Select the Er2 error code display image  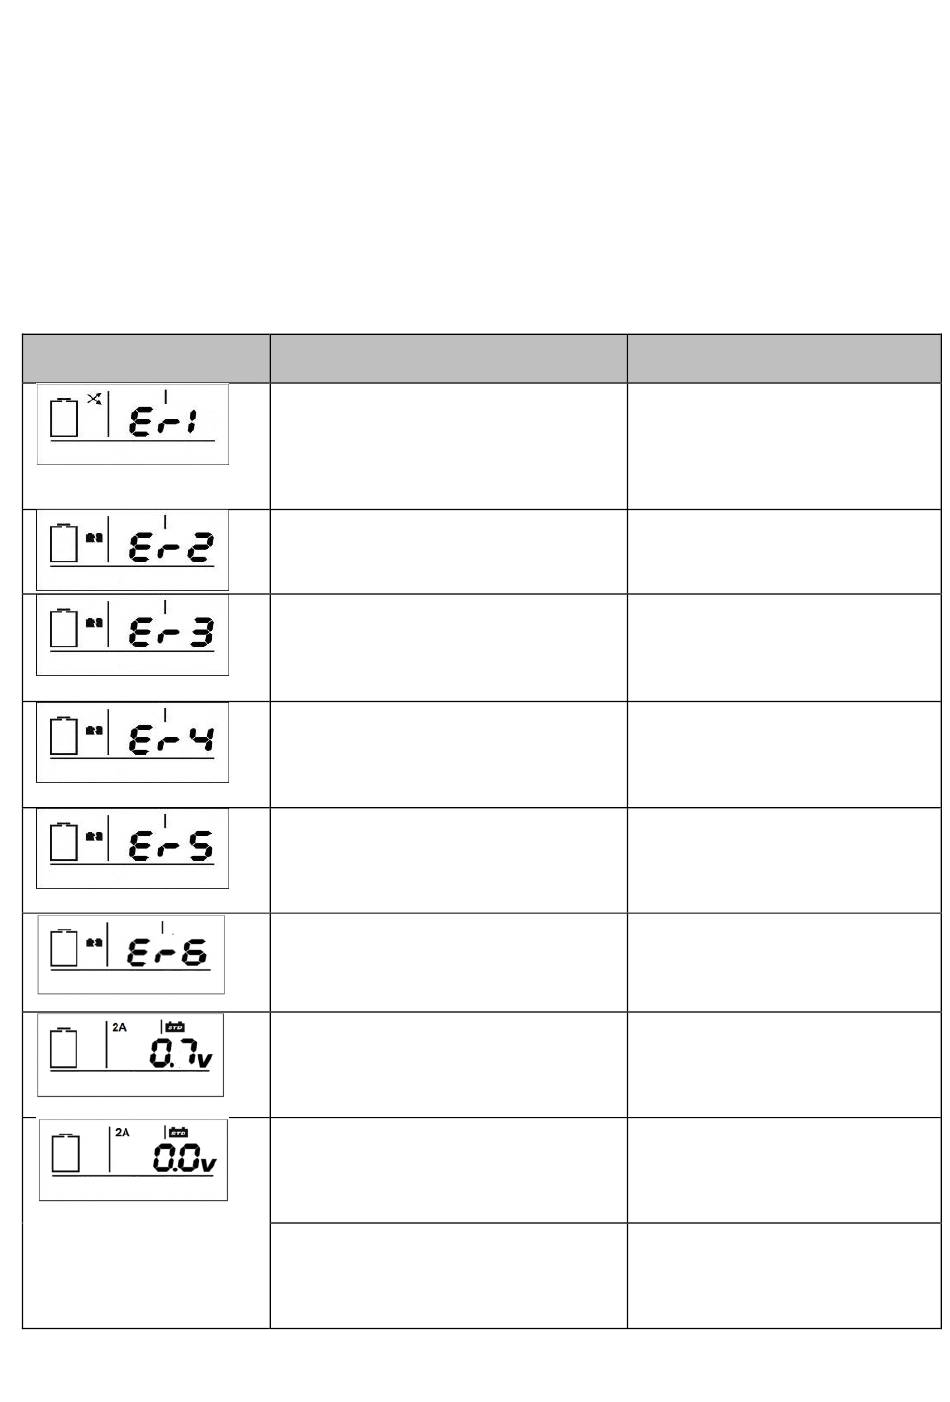[x=133, y=550]
